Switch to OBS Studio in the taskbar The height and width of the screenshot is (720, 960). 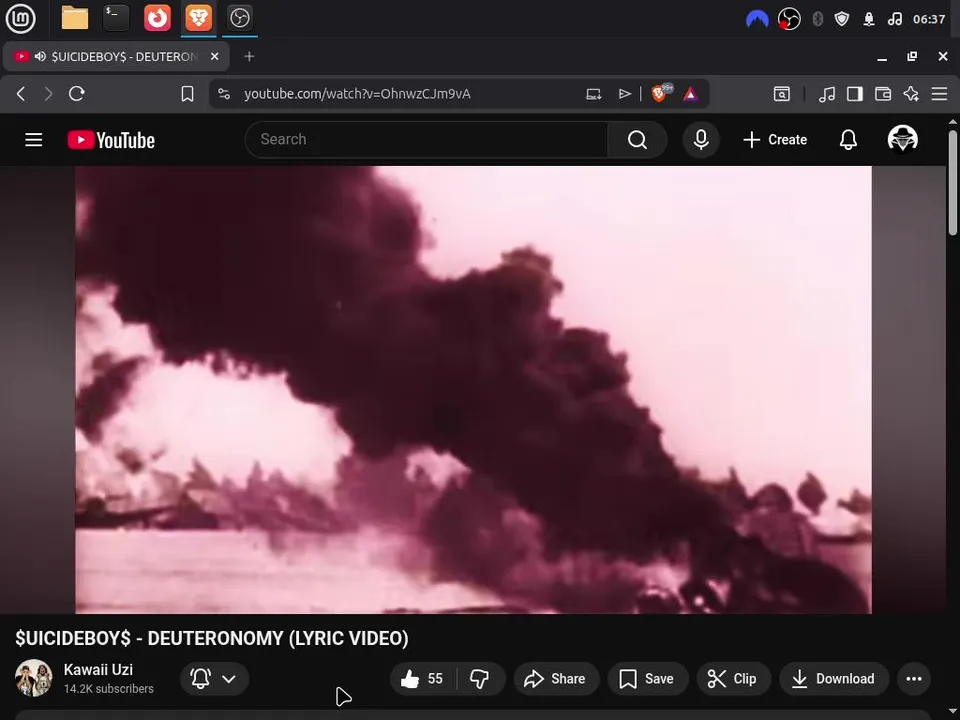pyautogui.click(x=239, y=18)
